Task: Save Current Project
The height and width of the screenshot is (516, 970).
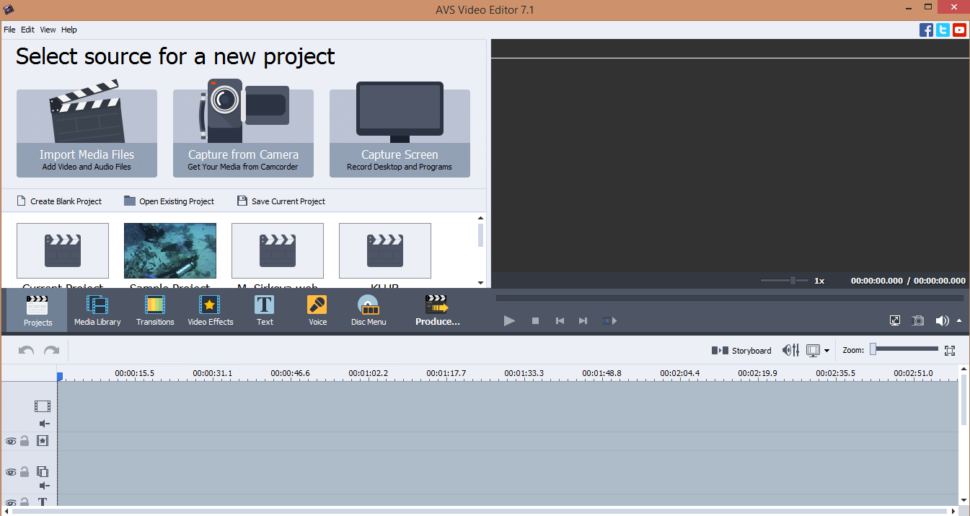Action: [281, 201]
